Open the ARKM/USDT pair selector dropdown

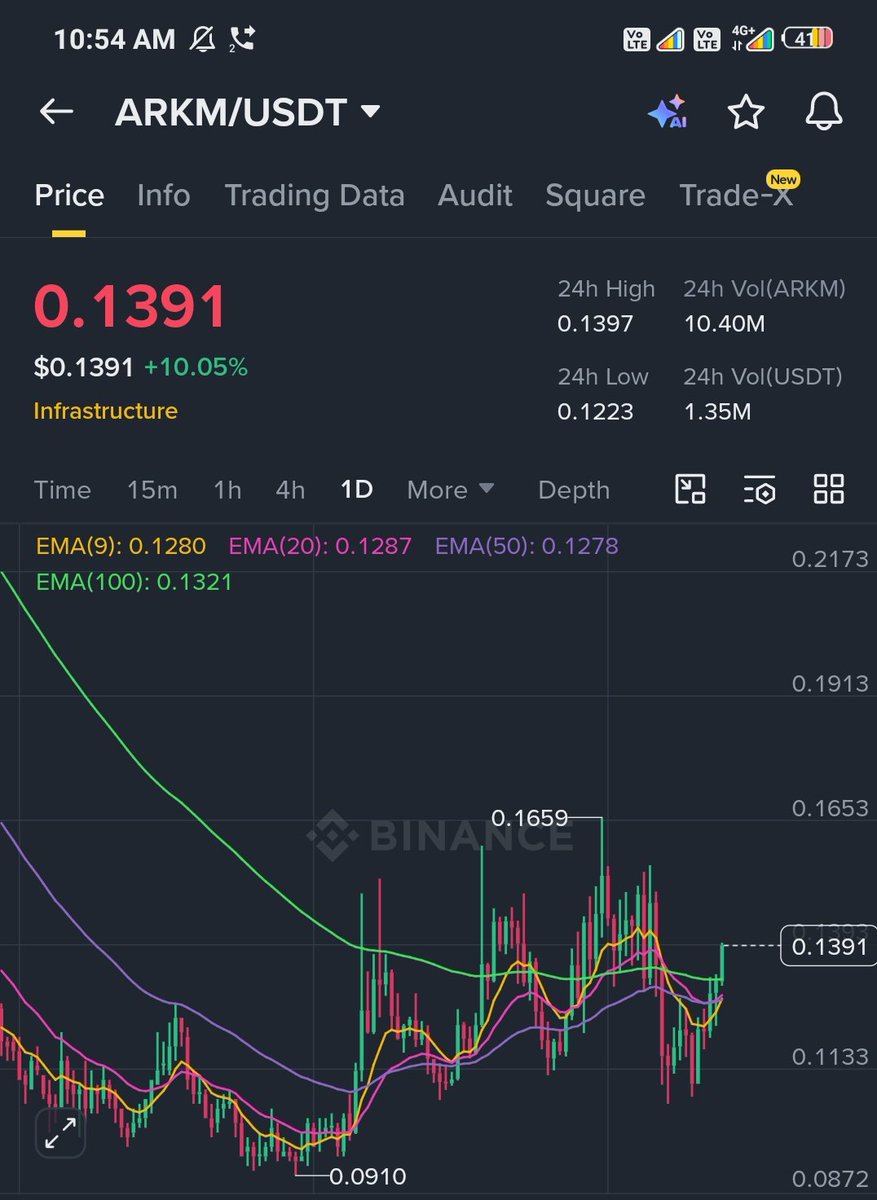click(x=248, y=112)
